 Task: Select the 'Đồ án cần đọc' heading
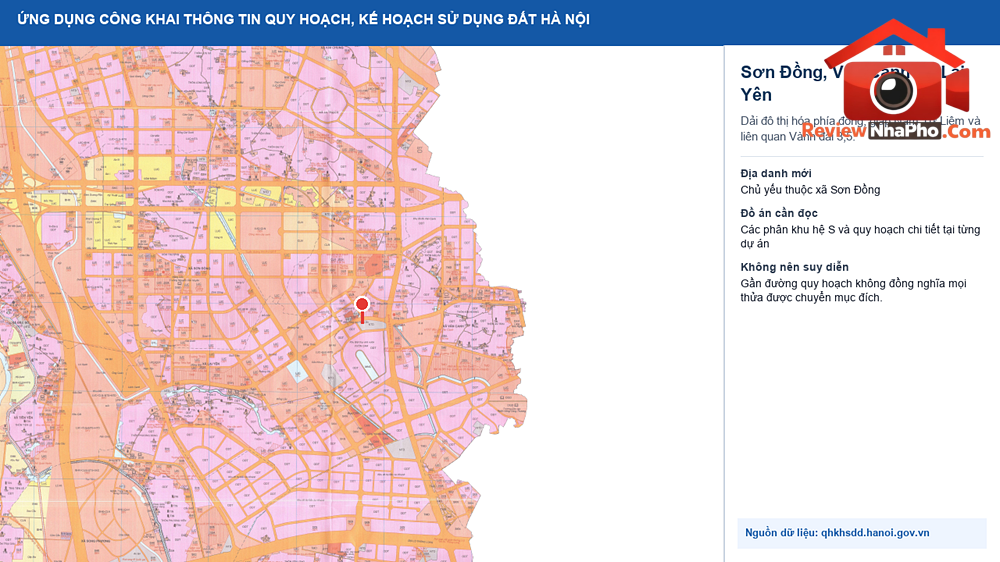[779, 213]
